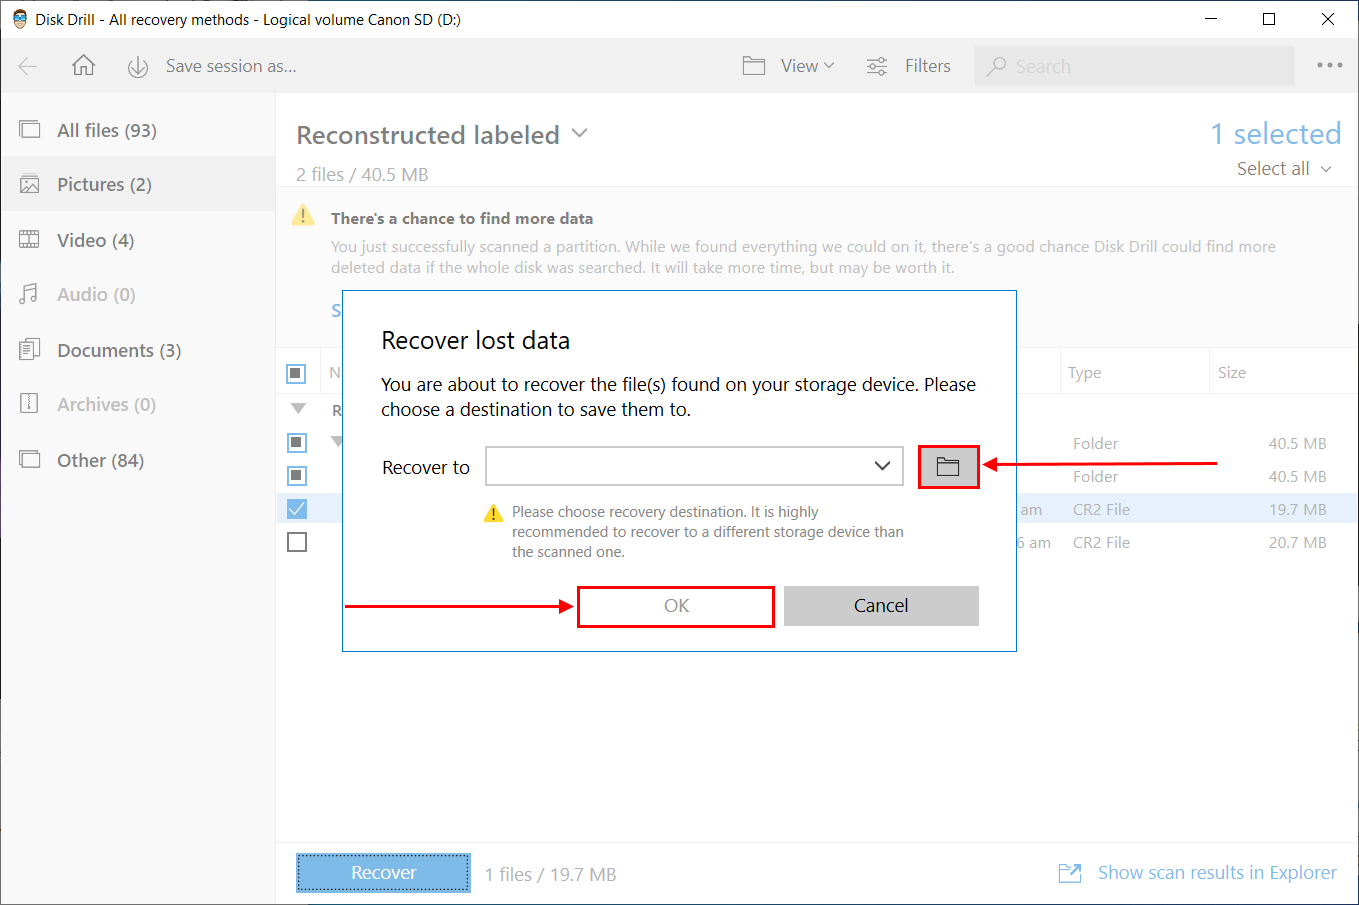This screenshot has width=1359, height=905.
Task: Collapse the top tree row triangle
Action: pos(298,409)
